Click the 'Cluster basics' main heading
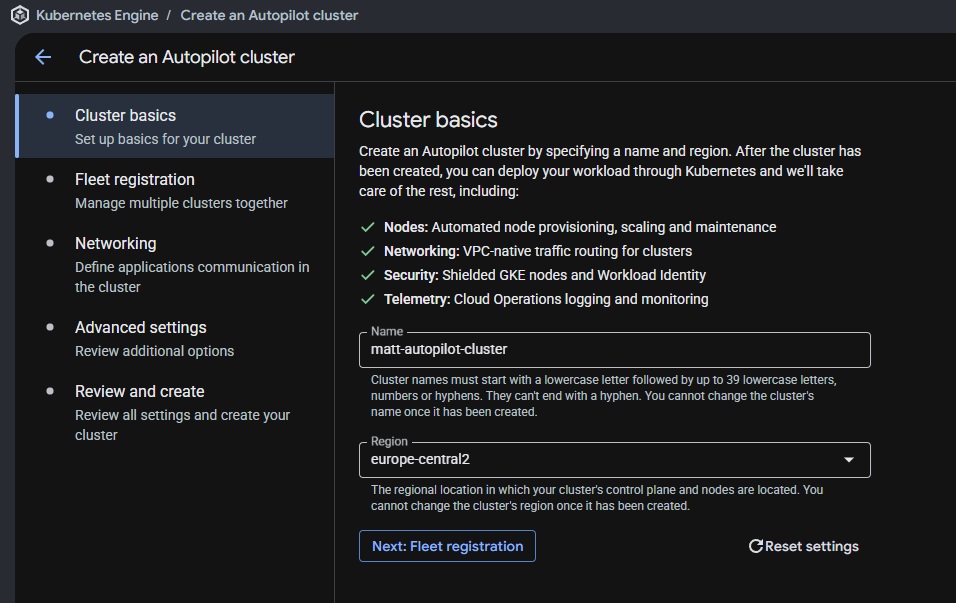This screenshot has width=956, height=603. tap(428, 120)
